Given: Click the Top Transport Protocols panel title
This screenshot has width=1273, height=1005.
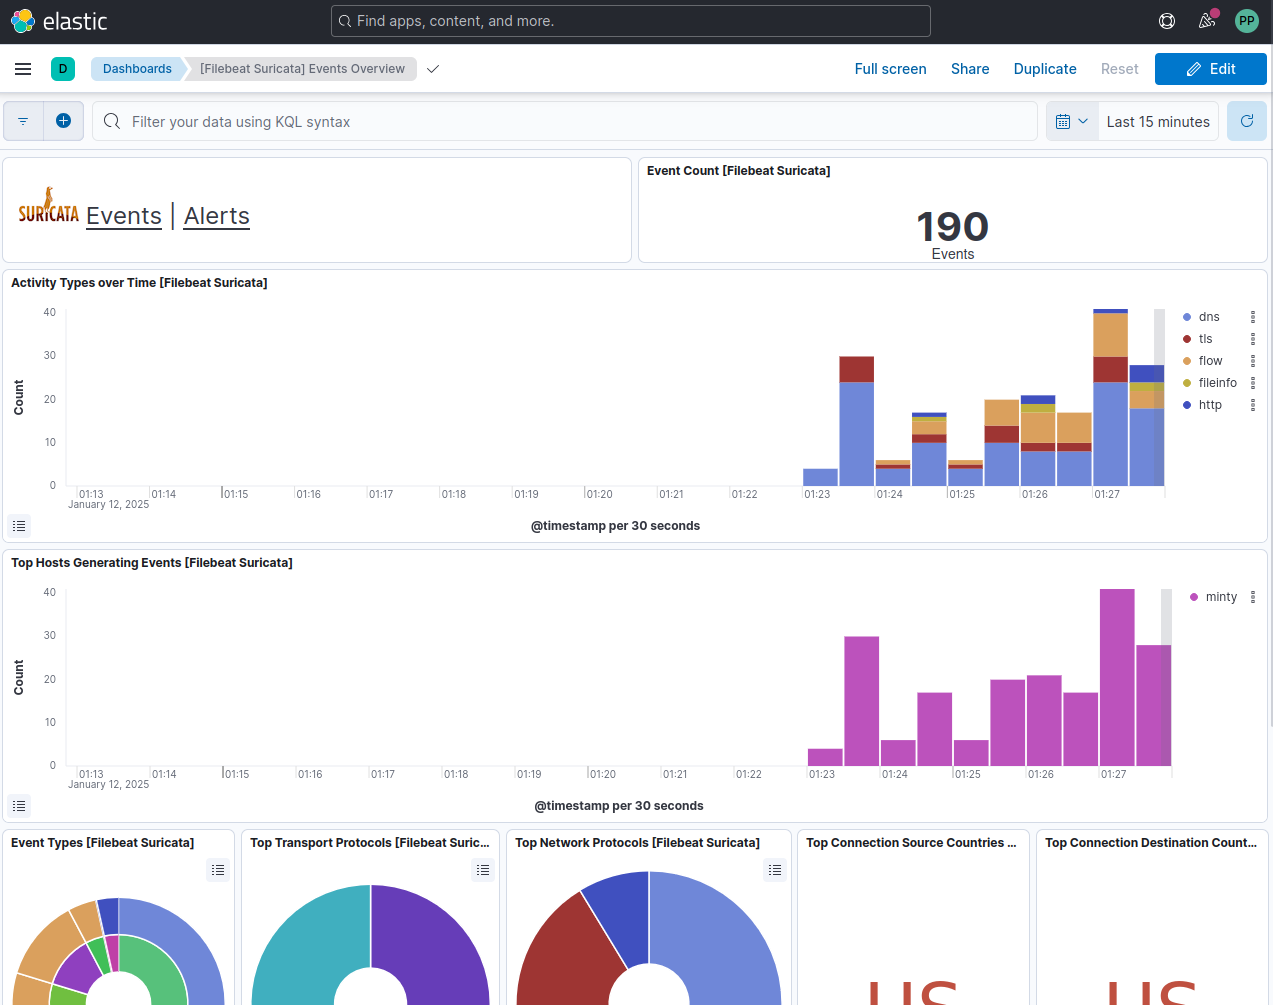Looking at the screenshot, I should tap(370, 843).
